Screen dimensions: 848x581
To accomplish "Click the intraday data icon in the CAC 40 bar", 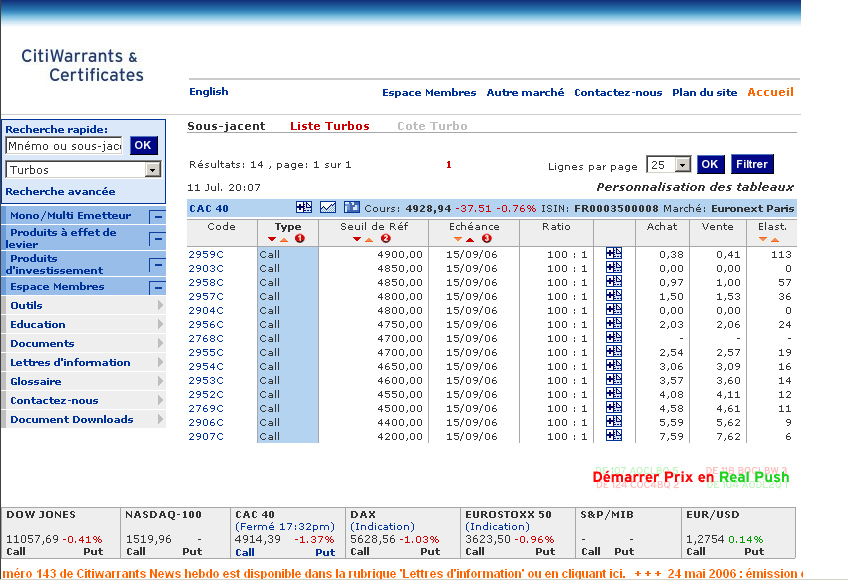I will coord(351,207).
